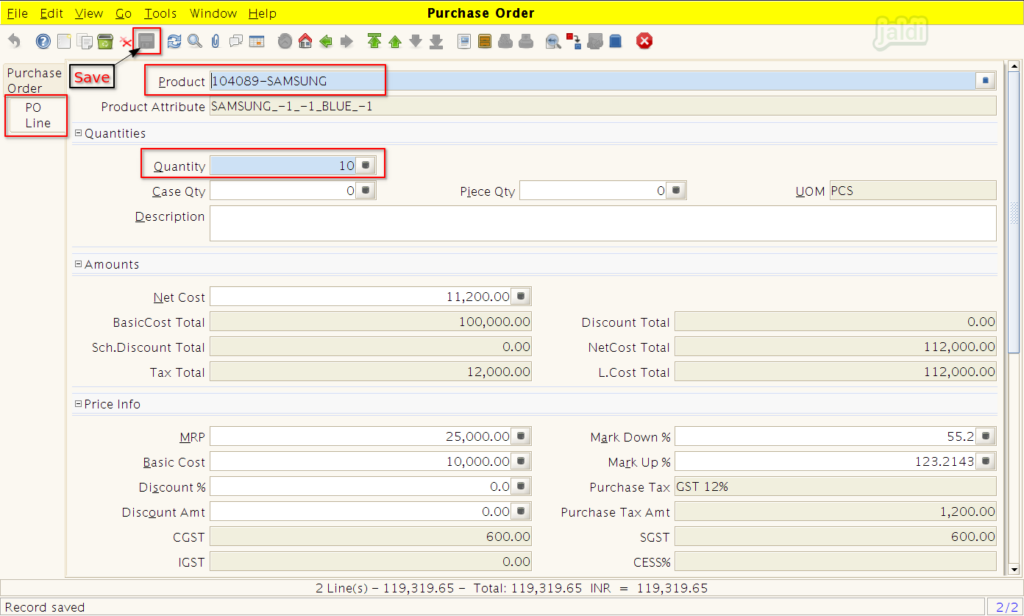Open the calculator button beside MRP
Viewport: 1024px width, 616px height.
click(x=520, y=436)
